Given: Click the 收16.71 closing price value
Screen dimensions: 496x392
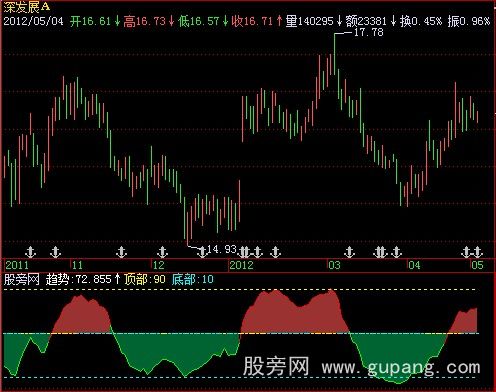Looking at the screenshot, I should tap(252, 21).
